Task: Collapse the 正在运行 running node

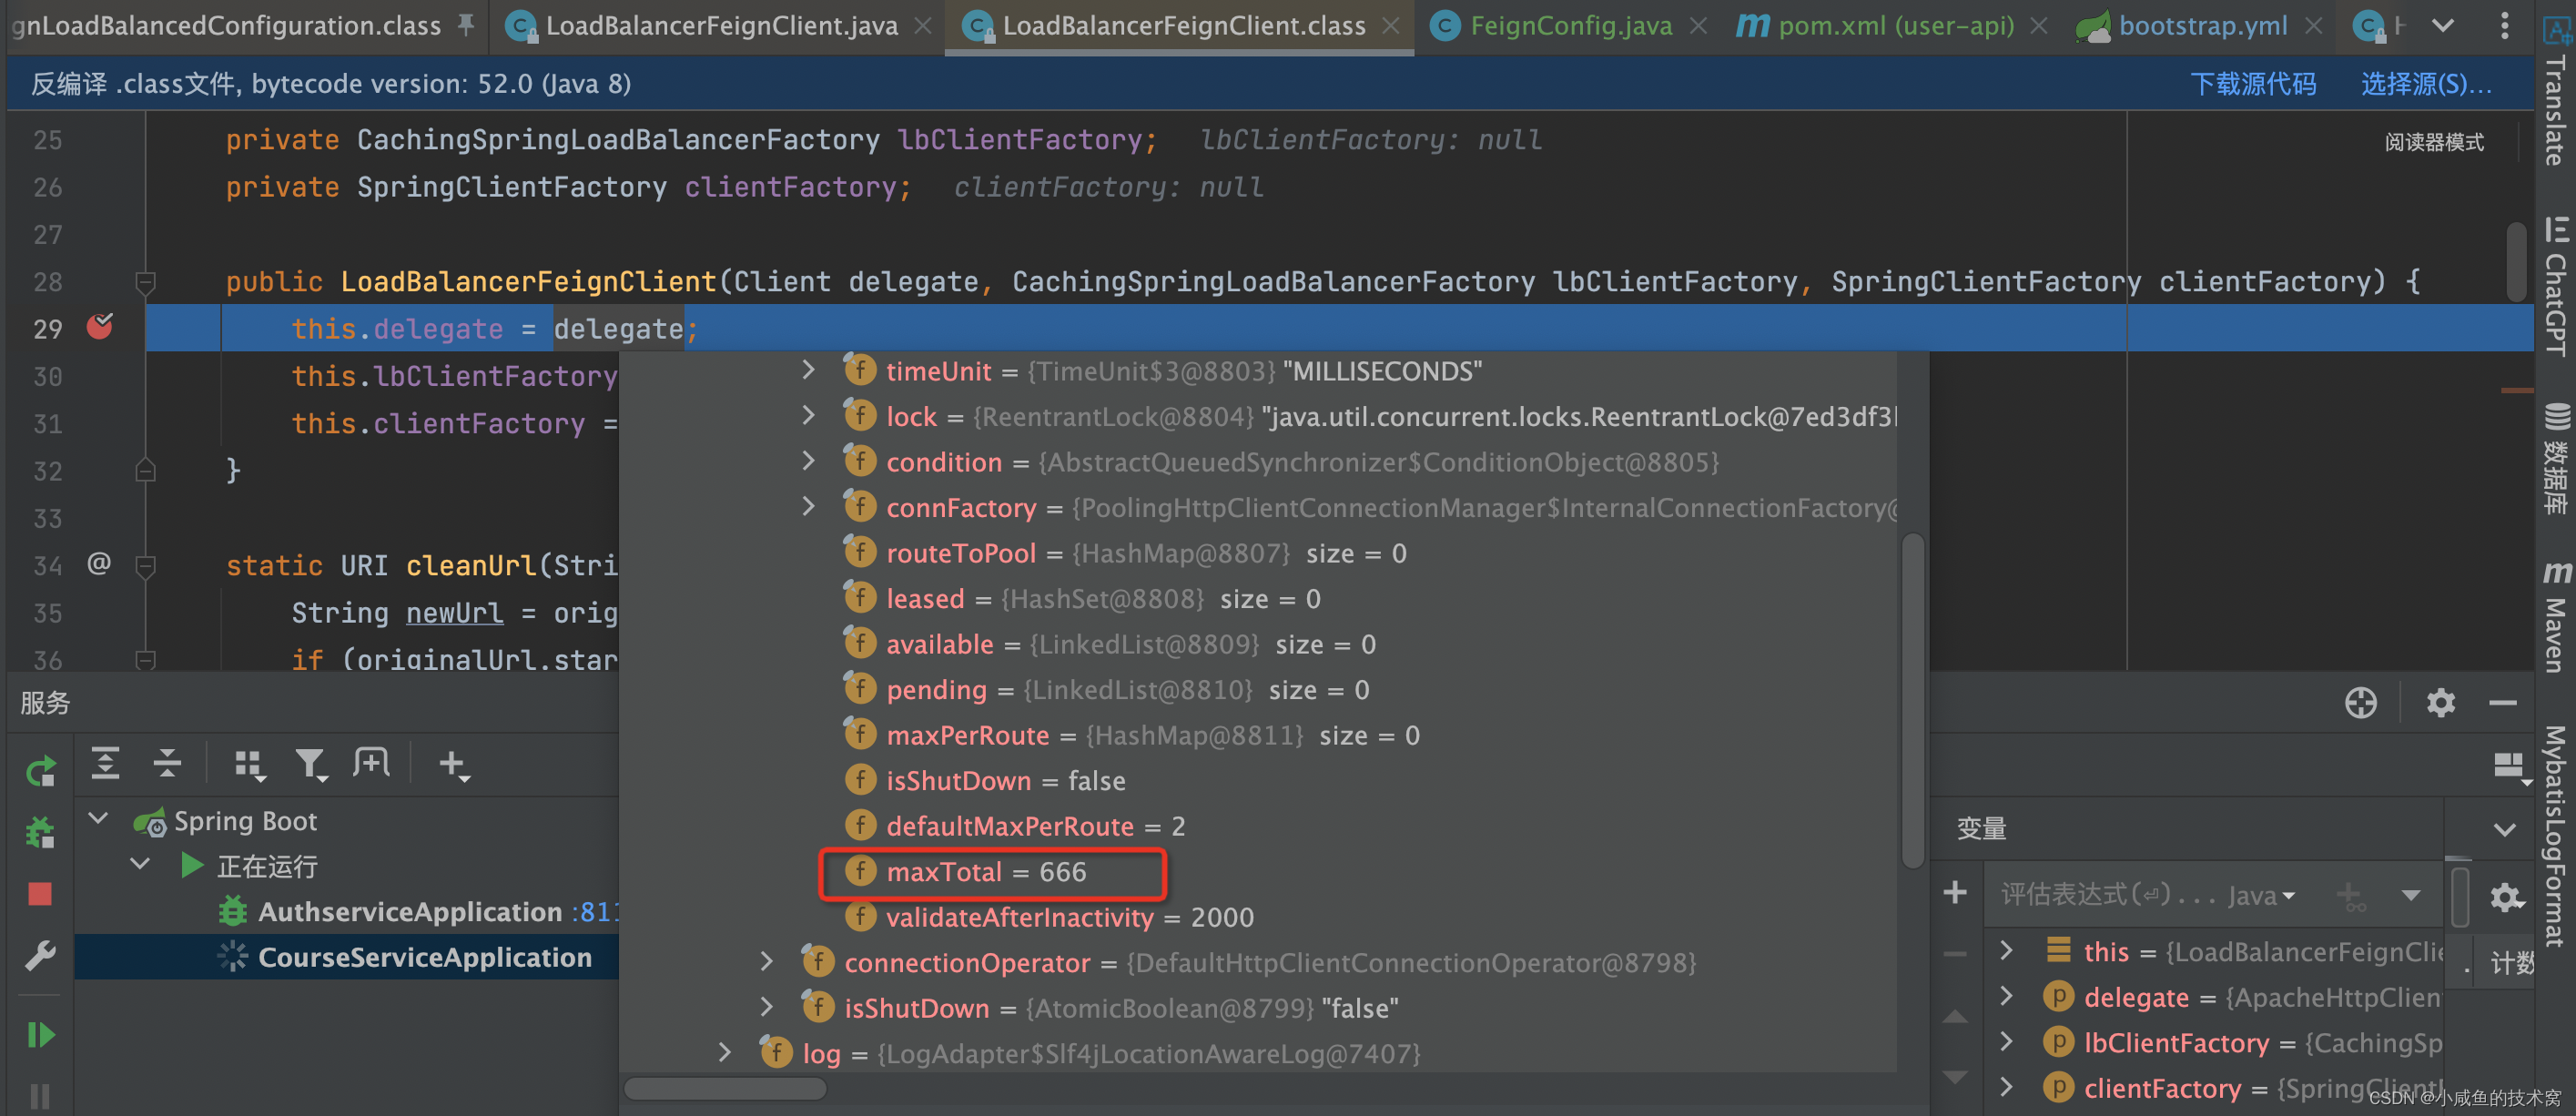Action: [140, 864]
